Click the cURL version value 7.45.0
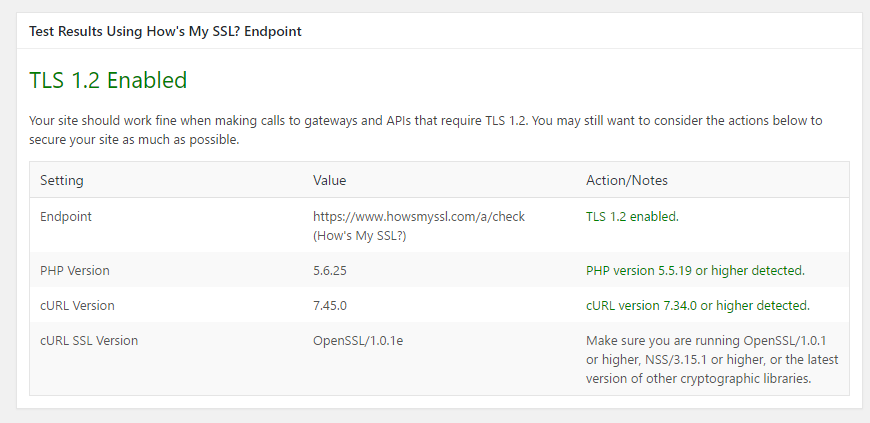Image resolution: width=870 pixels, height=423 pixels. (332, 306)
